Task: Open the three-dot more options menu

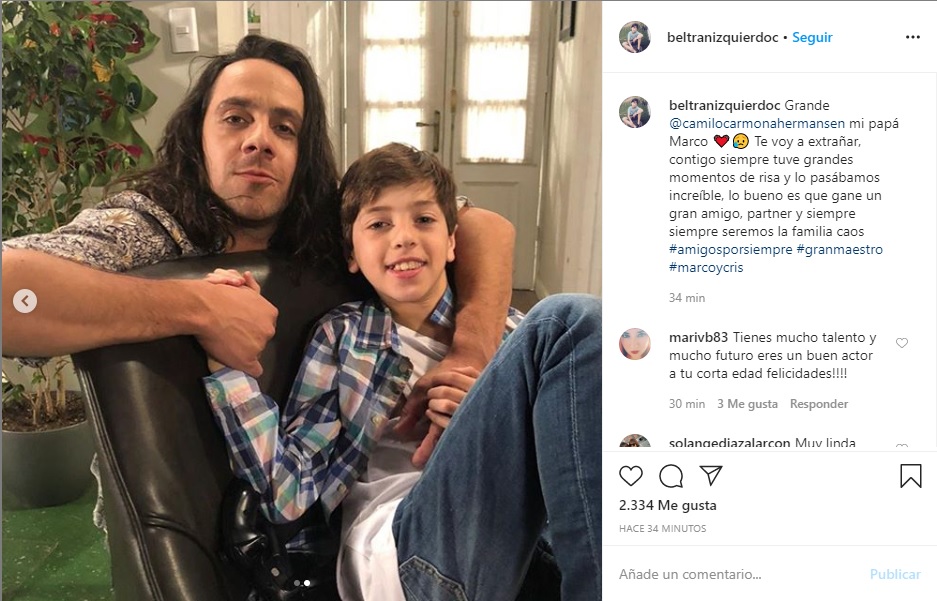Action: coord(912,37)
